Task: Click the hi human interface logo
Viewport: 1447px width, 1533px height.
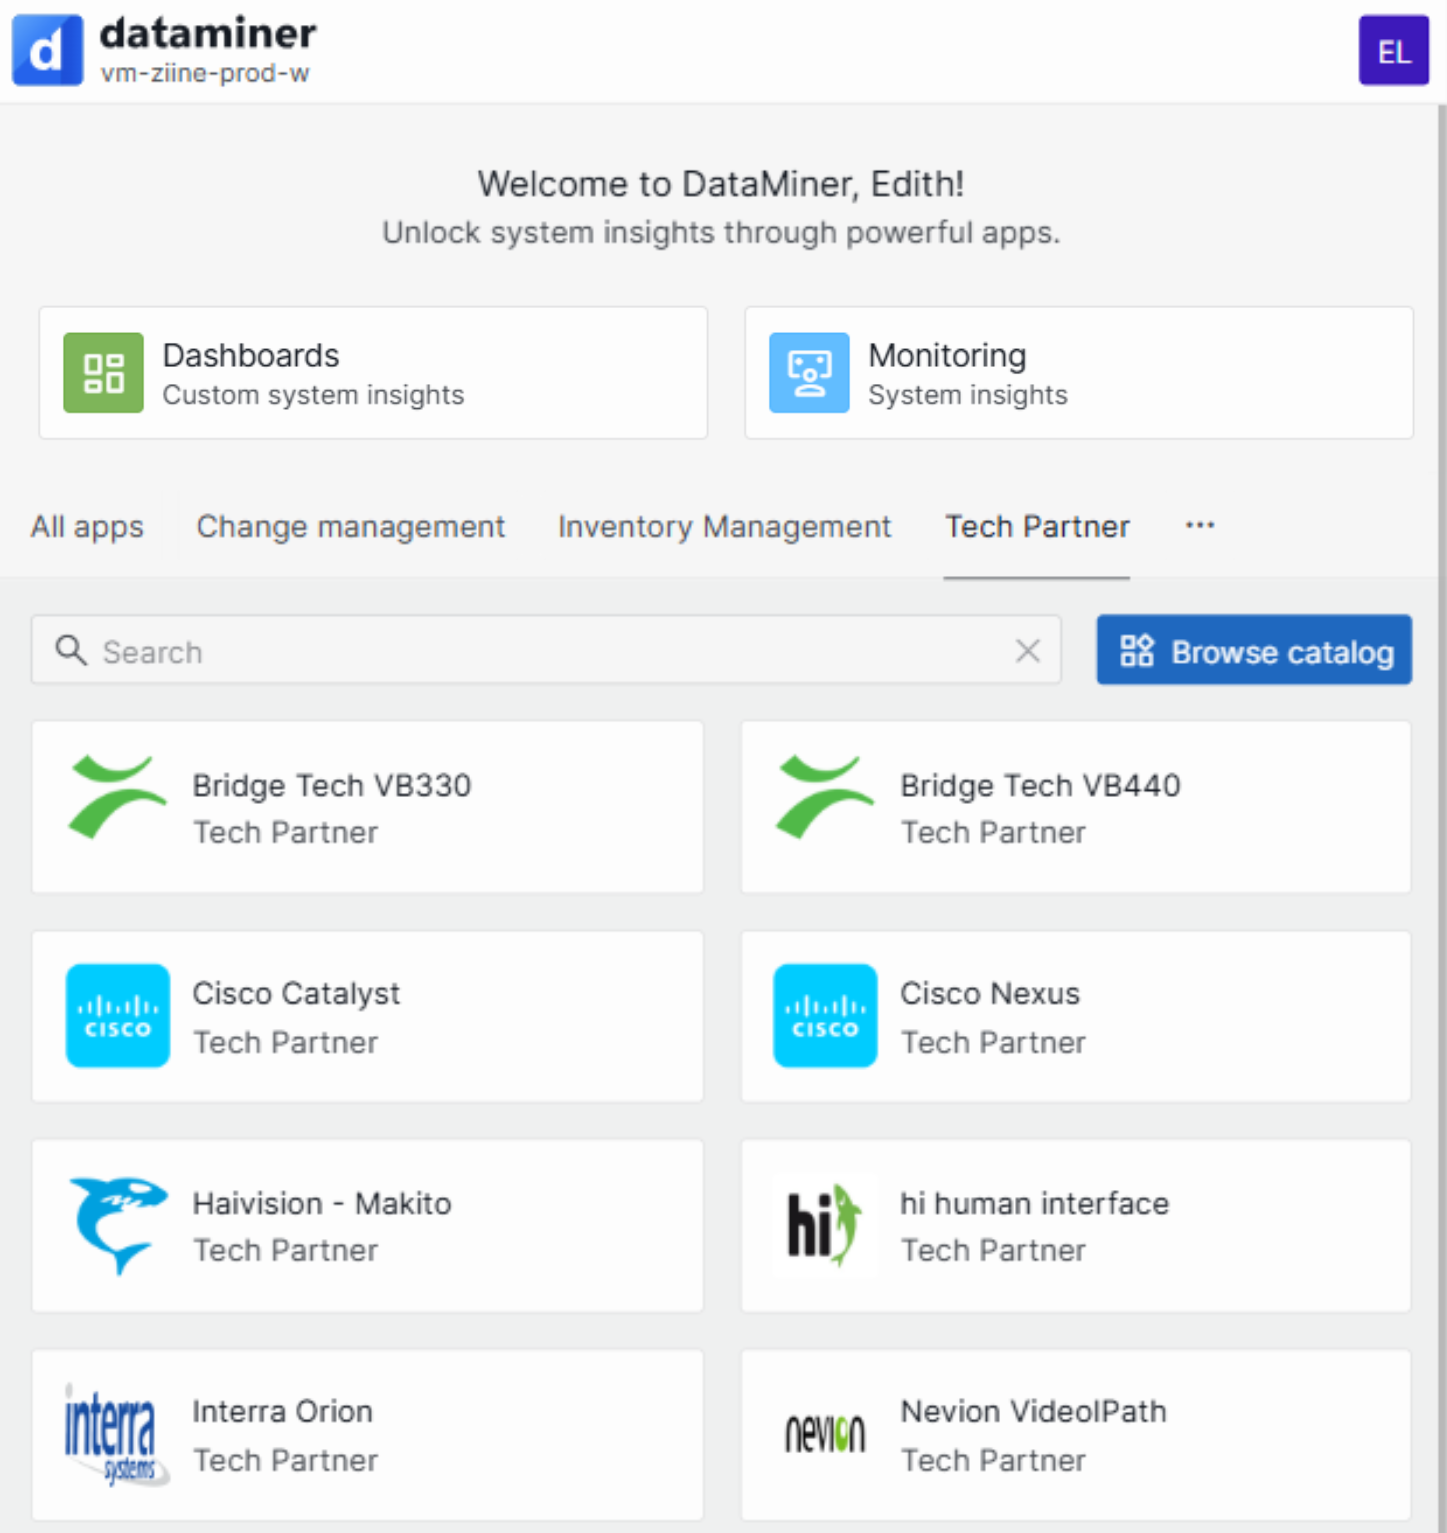Action: pos(824,1226)
